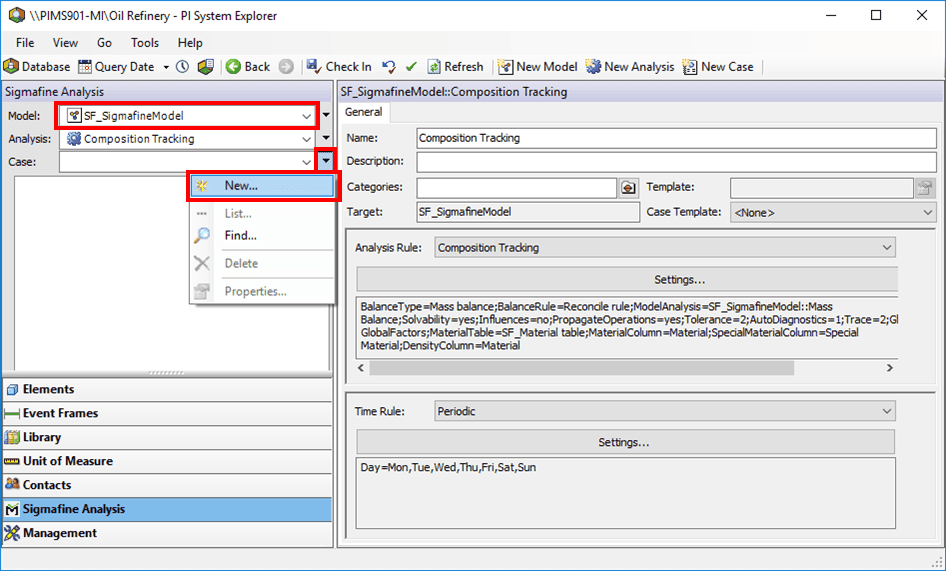Click the black arrow beside Model combo

pos(326,115)
